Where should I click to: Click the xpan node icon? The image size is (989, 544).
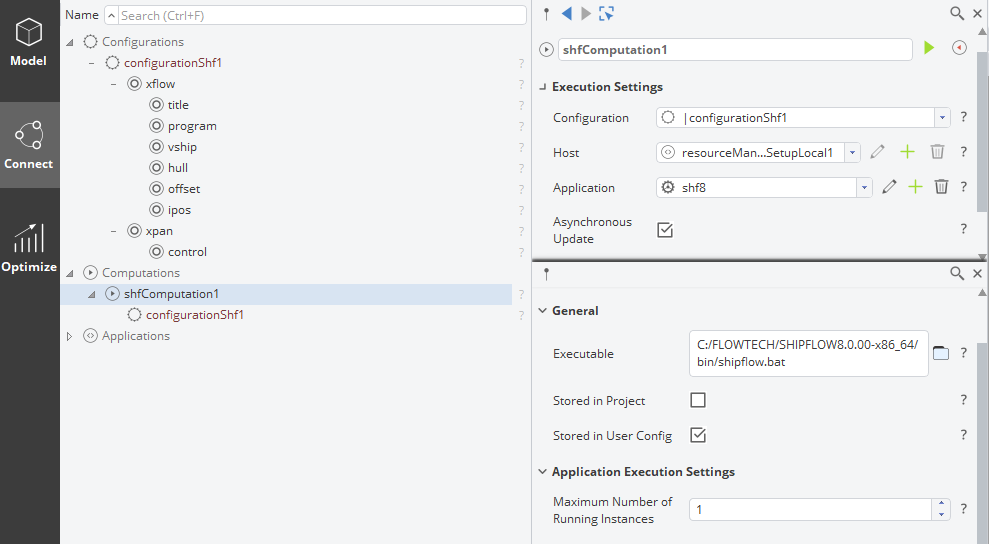(x=134, y=231)
